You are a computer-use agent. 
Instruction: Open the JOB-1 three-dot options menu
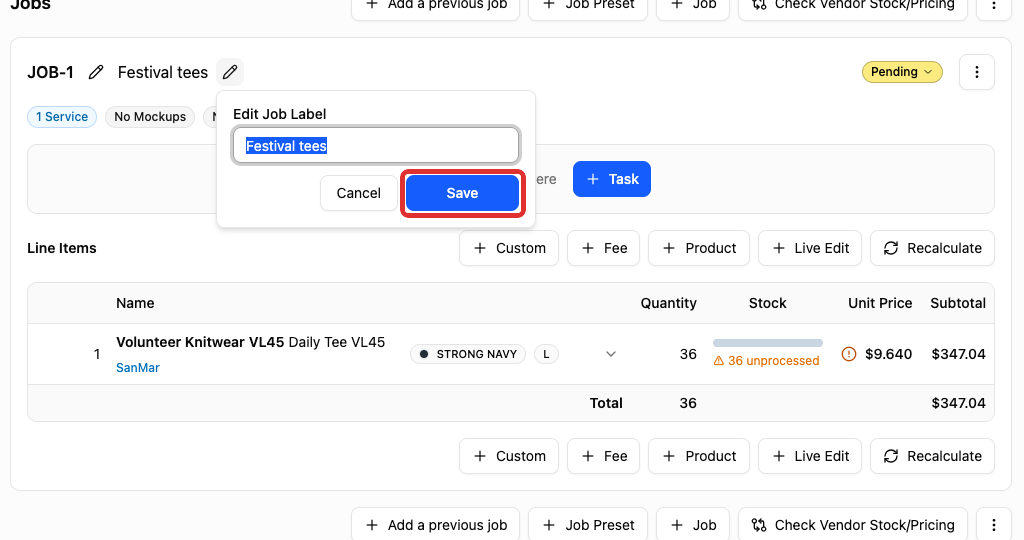tap(976, 72)
